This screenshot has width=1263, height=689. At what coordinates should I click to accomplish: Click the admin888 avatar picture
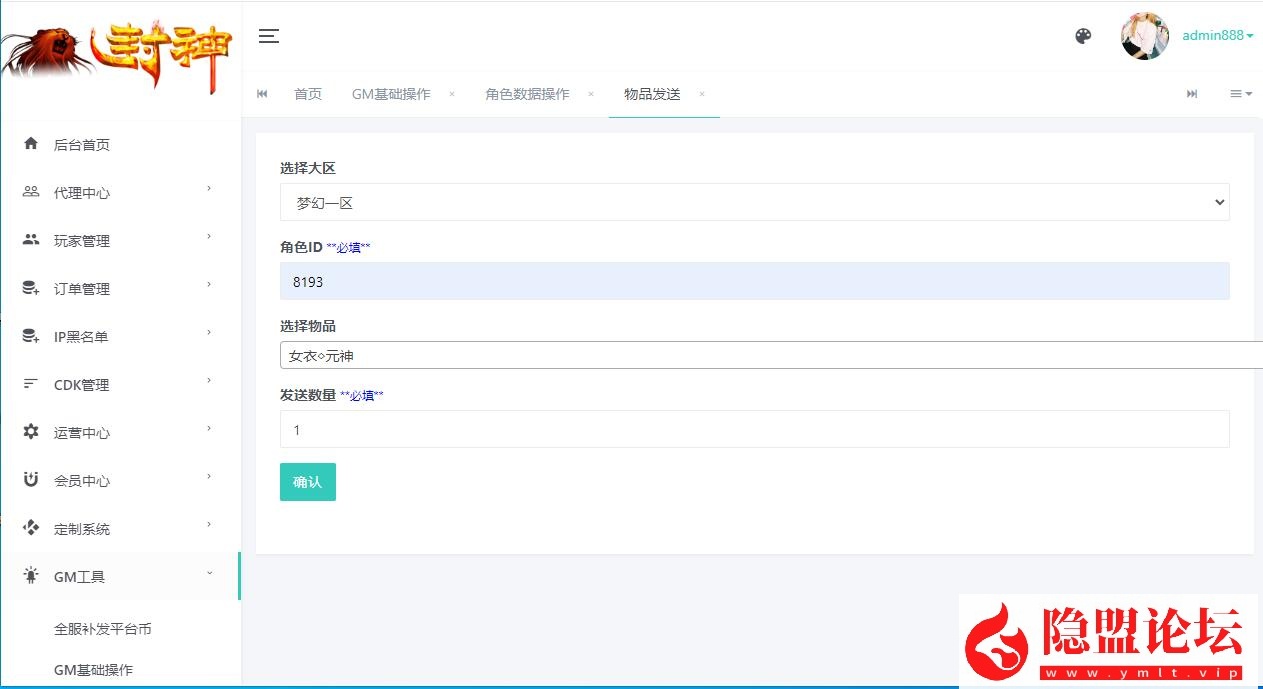pyautogui.click(x=1144, y=36)
